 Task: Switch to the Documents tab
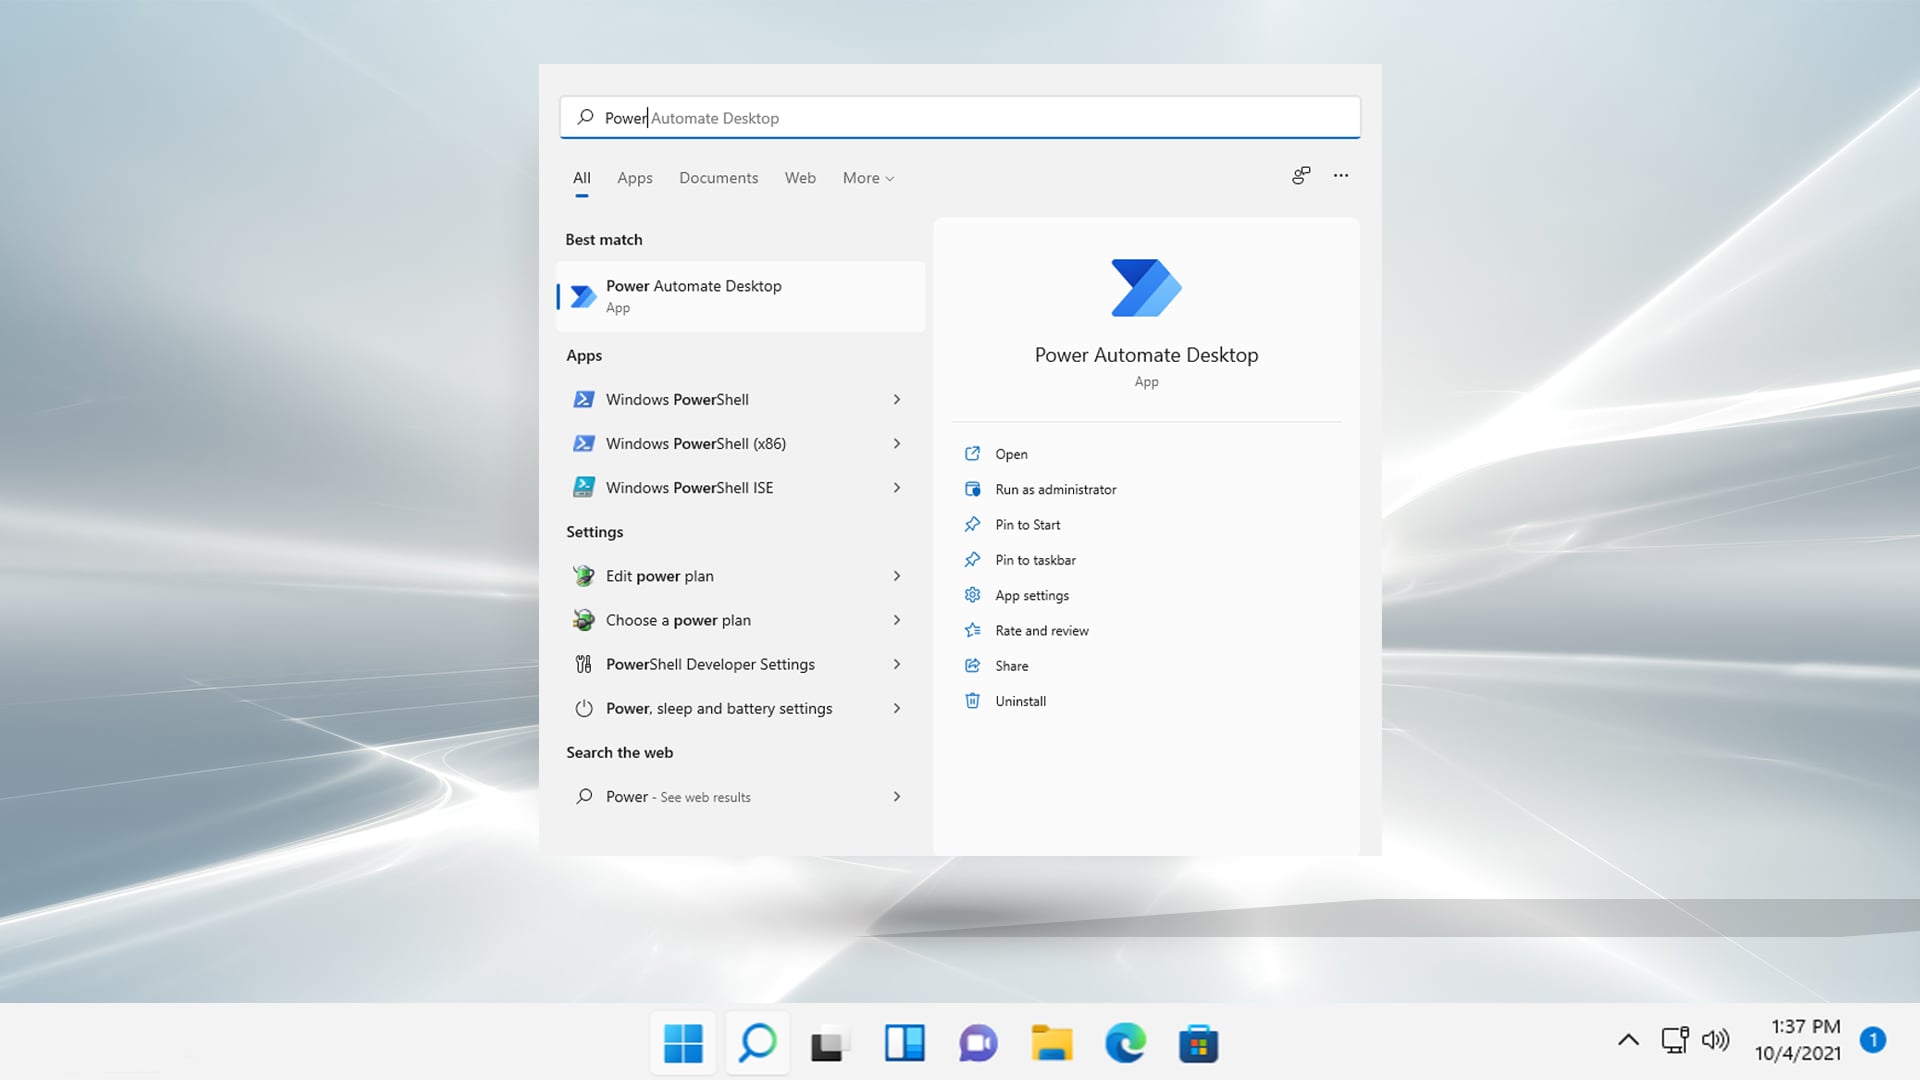[x=718, y=178]
